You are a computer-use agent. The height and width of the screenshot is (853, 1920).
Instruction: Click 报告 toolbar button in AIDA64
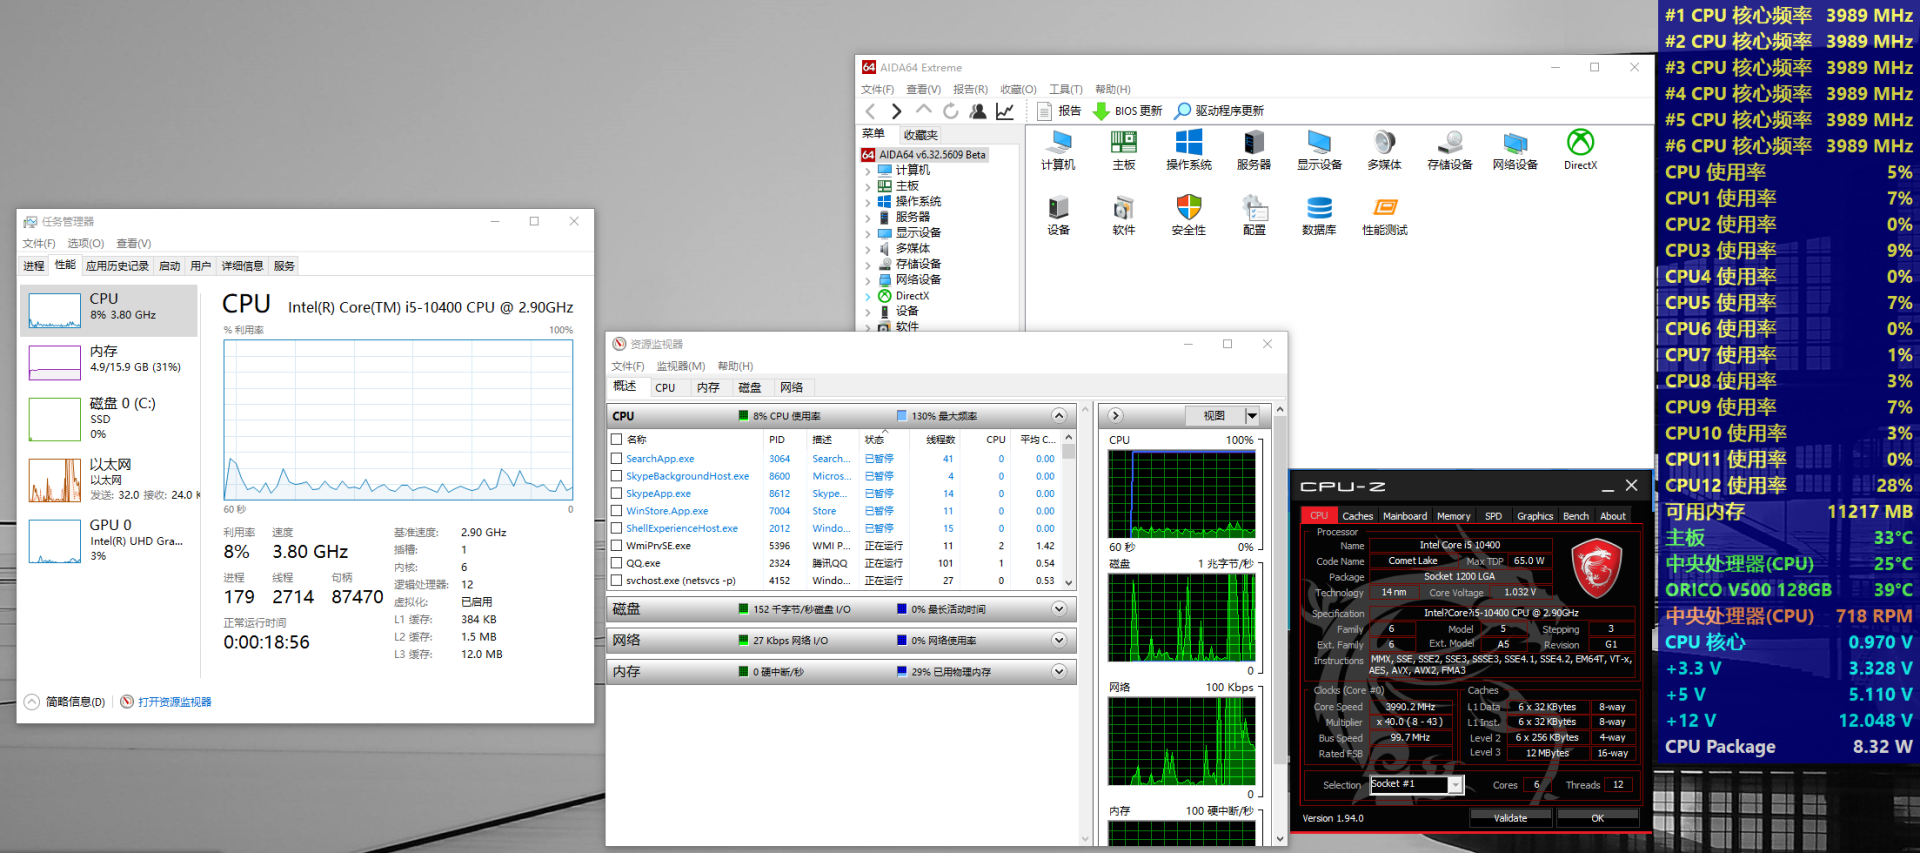[x=1059, y=111]
